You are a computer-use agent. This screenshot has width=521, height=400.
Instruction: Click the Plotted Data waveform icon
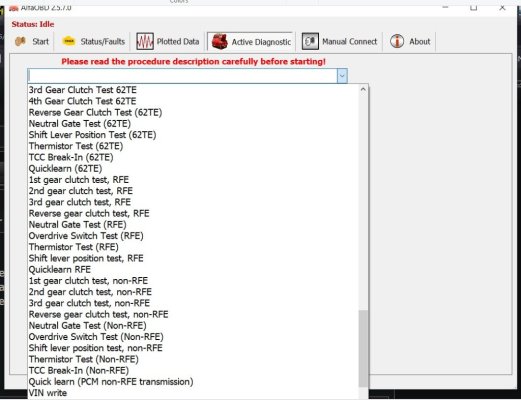click(145, 41)
